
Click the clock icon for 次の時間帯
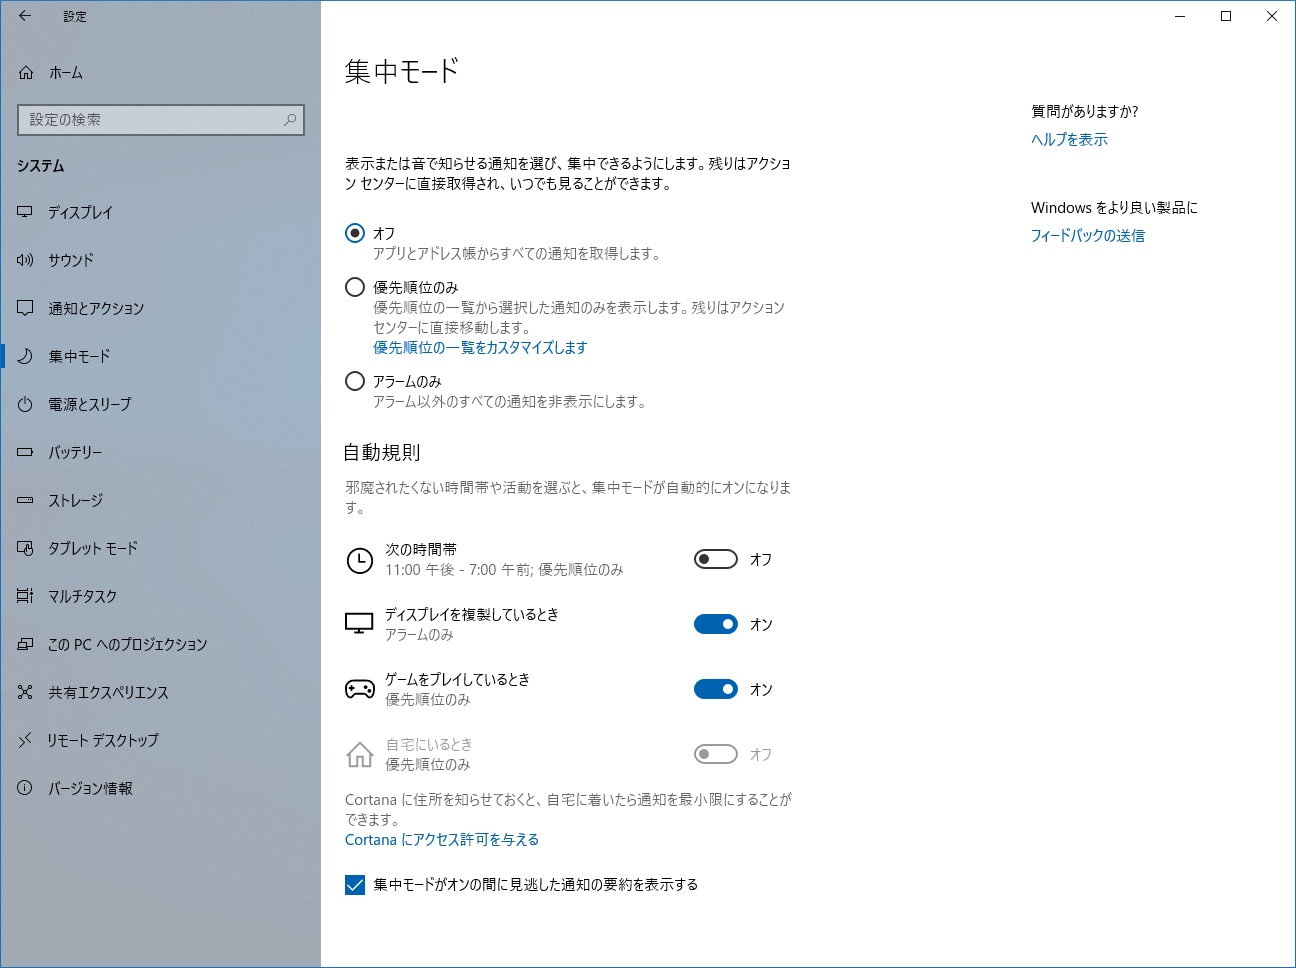pyautogui.click(x=359, y=560)
